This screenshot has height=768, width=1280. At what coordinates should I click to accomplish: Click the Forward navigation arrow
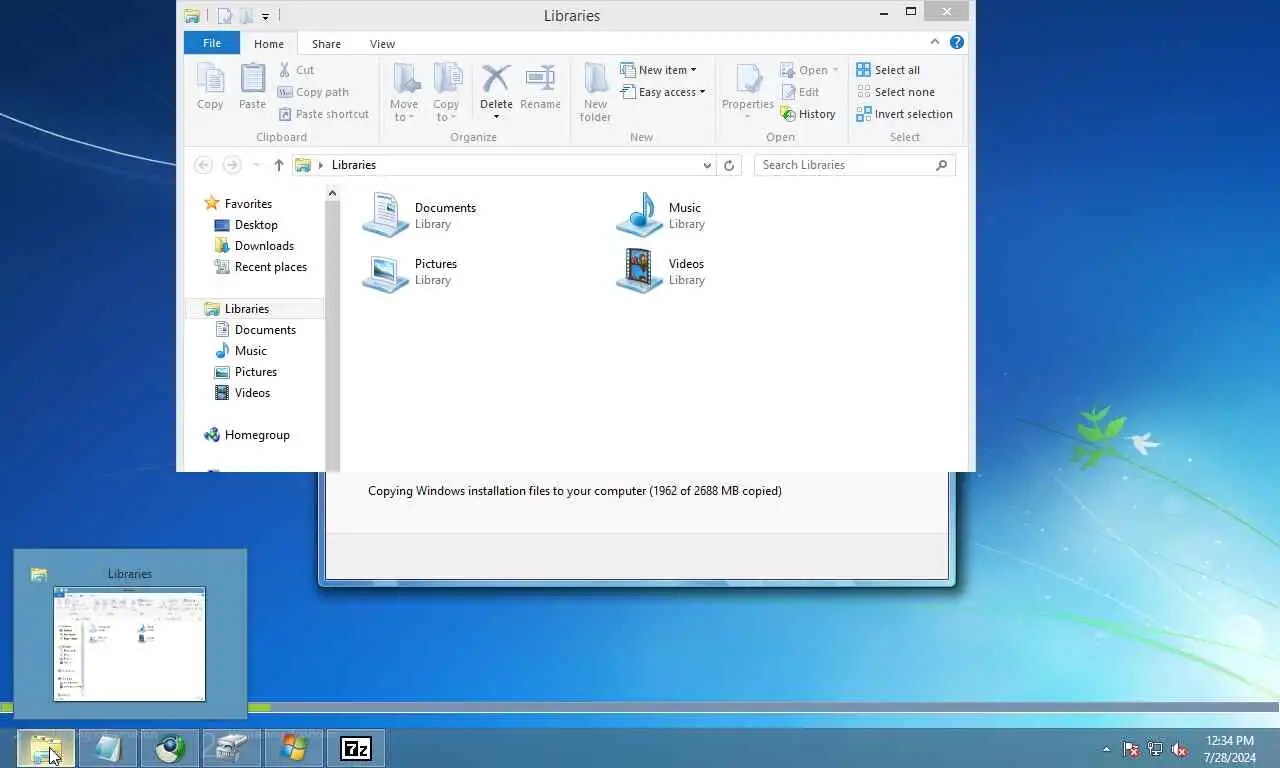(232, 165)
